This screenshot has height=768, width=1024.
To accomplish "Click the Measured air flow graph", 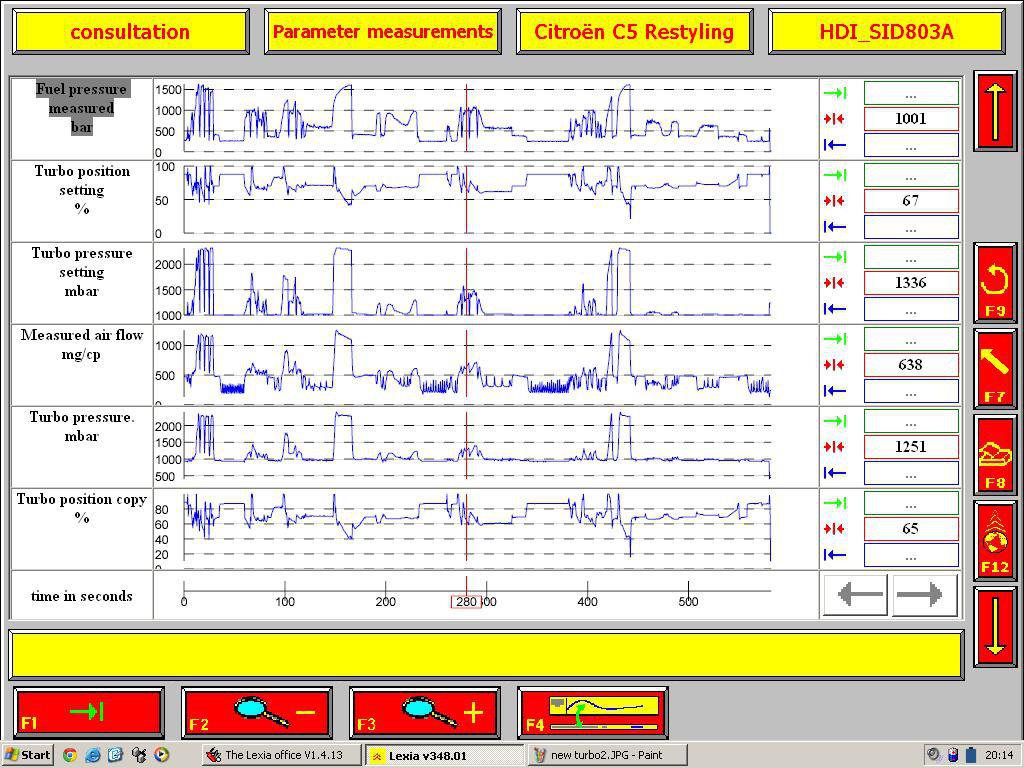I will [486, 365].
